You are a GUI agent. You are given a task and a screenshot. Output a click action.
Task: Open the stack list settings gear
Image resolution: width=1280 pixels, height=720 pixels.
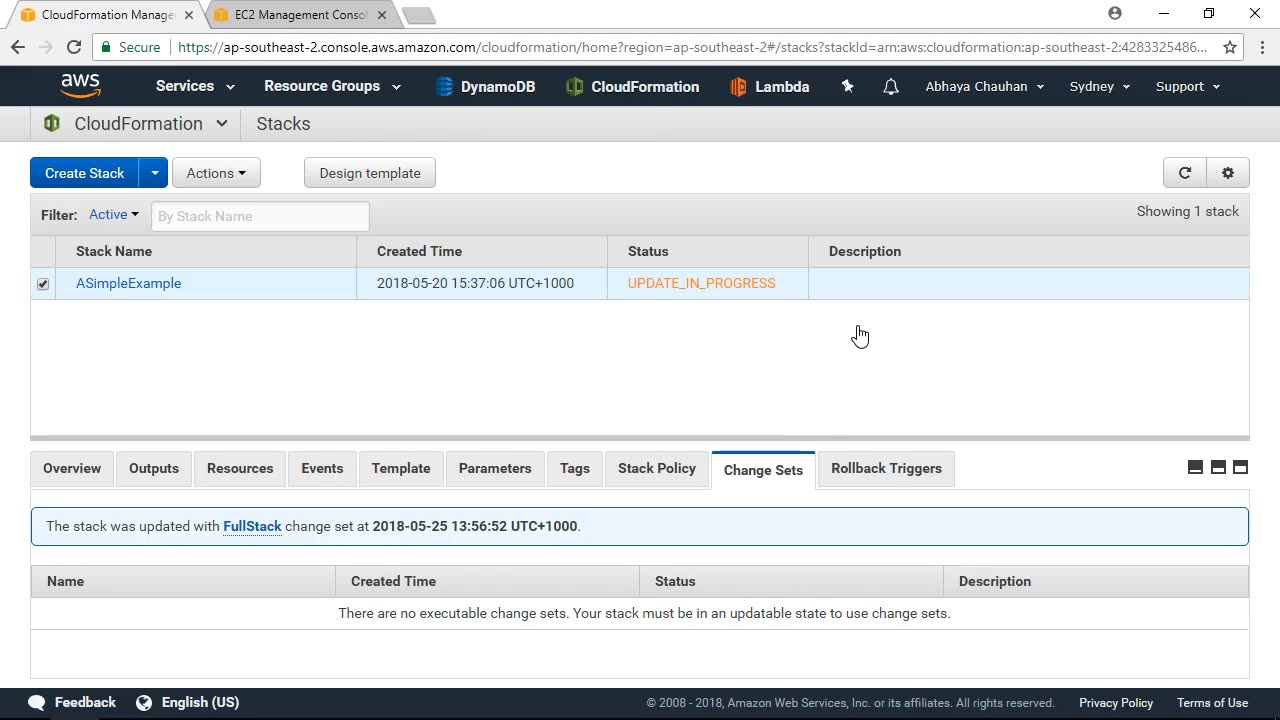pyautogui.click(x=1228, y=173)
